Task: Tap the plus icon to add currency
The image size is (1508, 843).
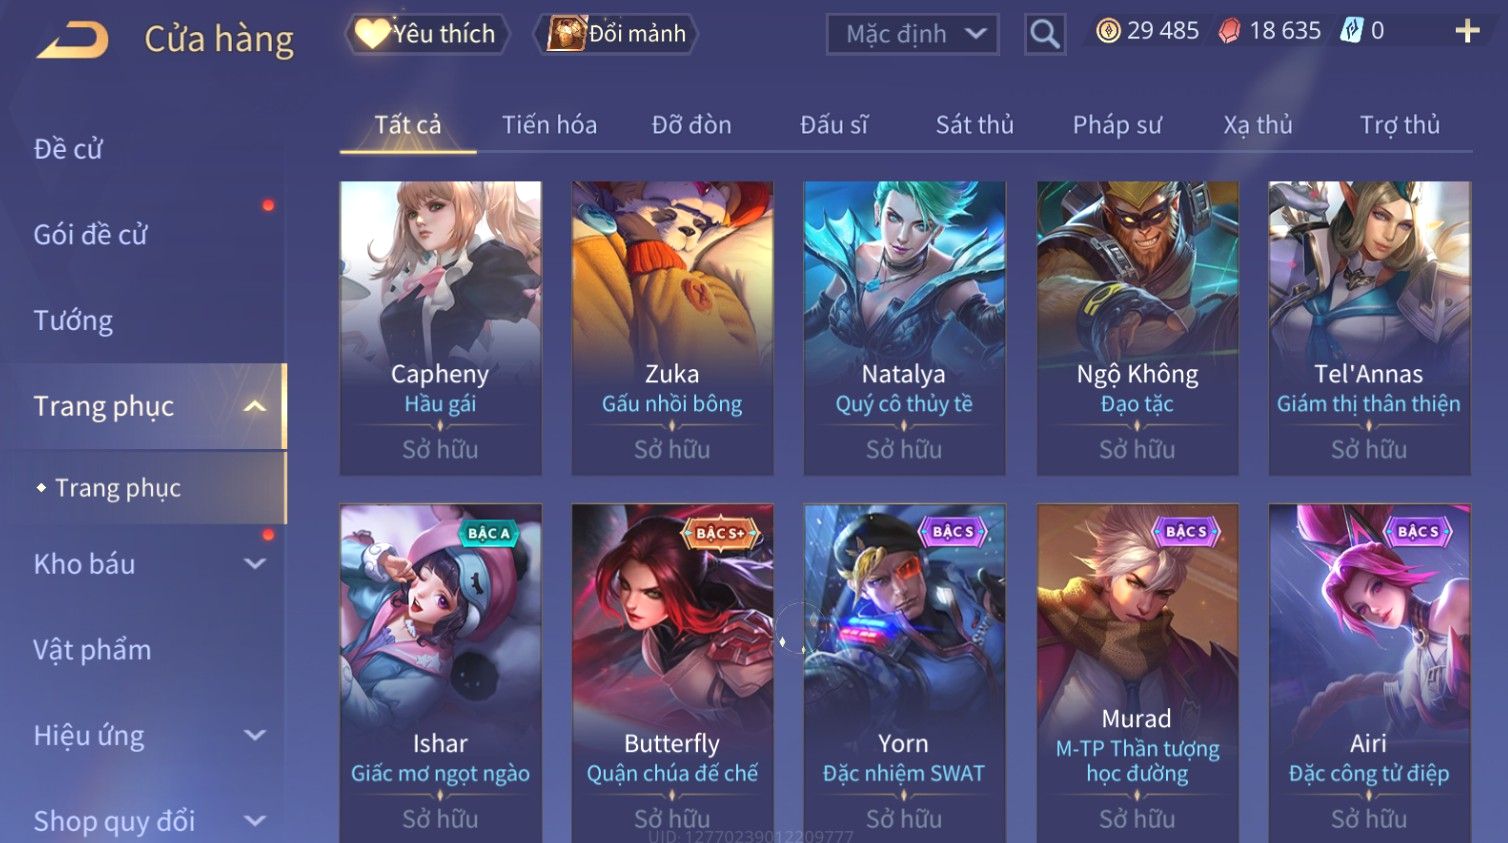Action: (x=1467, y=31)
